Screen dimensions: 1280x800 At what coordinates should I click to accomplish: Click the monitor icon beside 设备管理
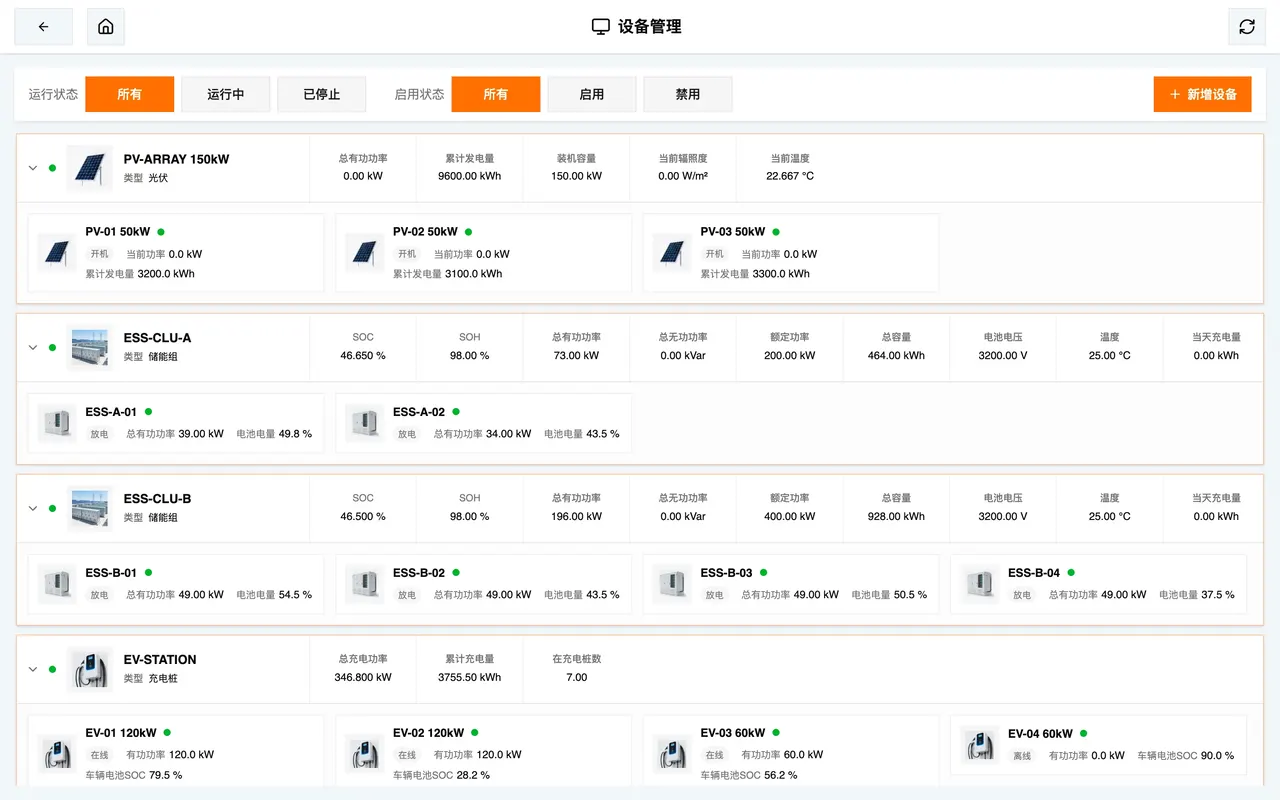pos(601,27)
